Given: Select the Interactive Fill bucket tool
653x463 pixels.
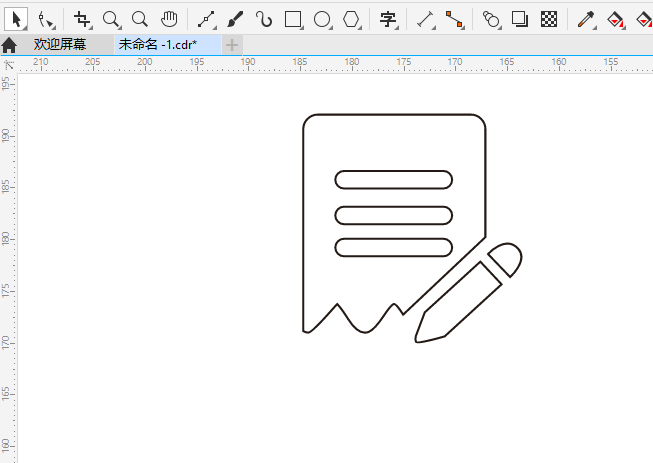Looking at the screenshot, I should point(616,20).
